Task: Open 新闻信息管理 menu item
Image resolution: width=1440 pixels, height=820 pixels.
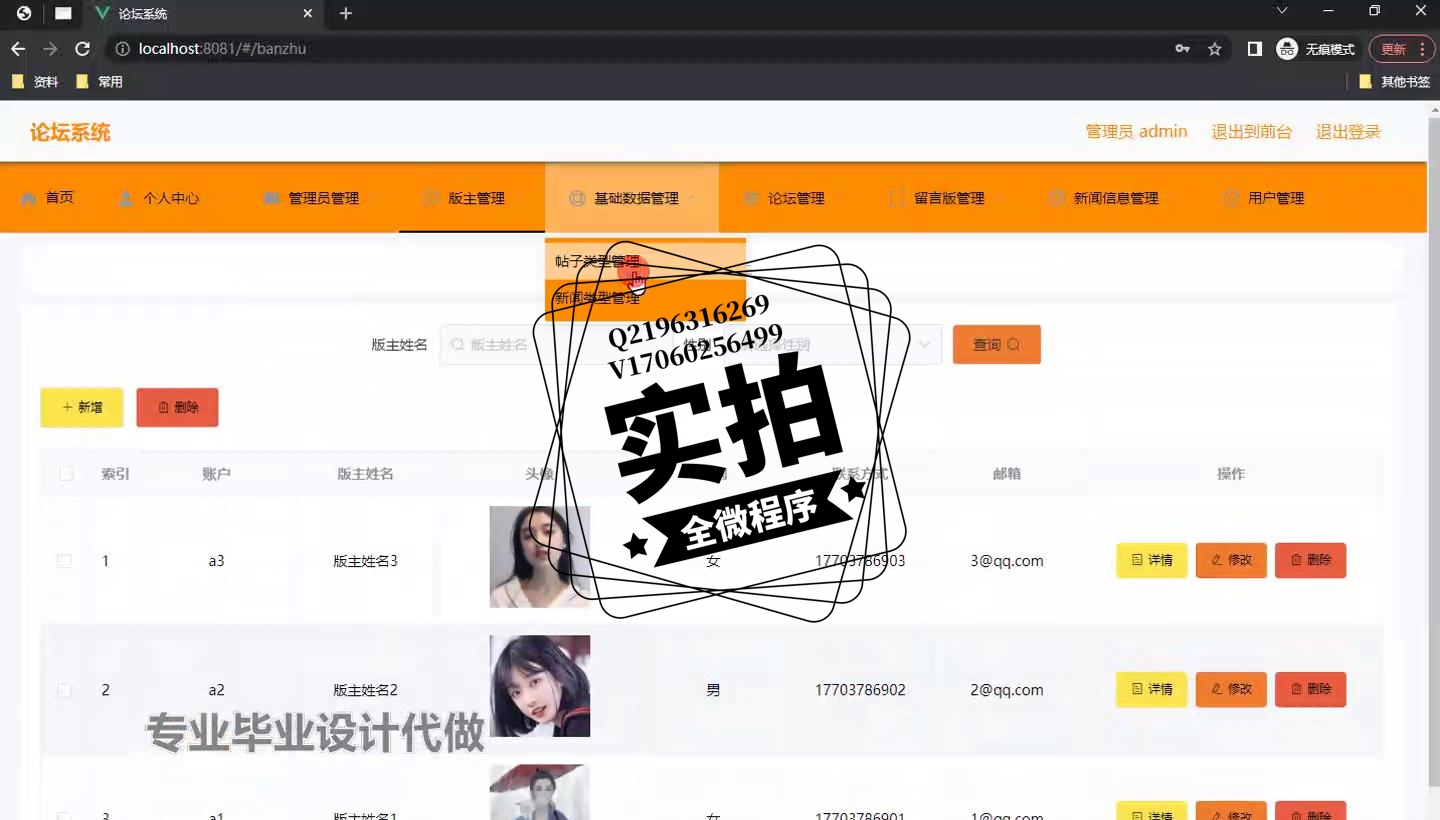Action: pyautogui.click(x=1104, y=198)
